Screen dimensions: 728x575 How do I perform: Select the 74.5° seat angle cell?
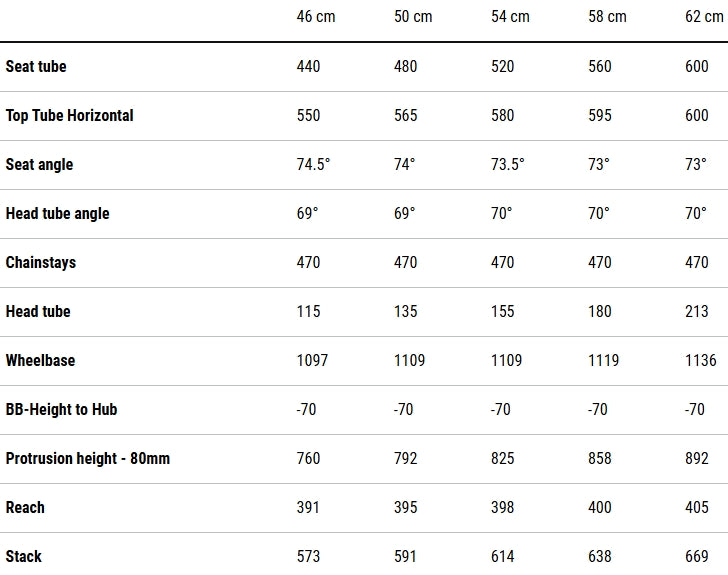pos(313,164)
